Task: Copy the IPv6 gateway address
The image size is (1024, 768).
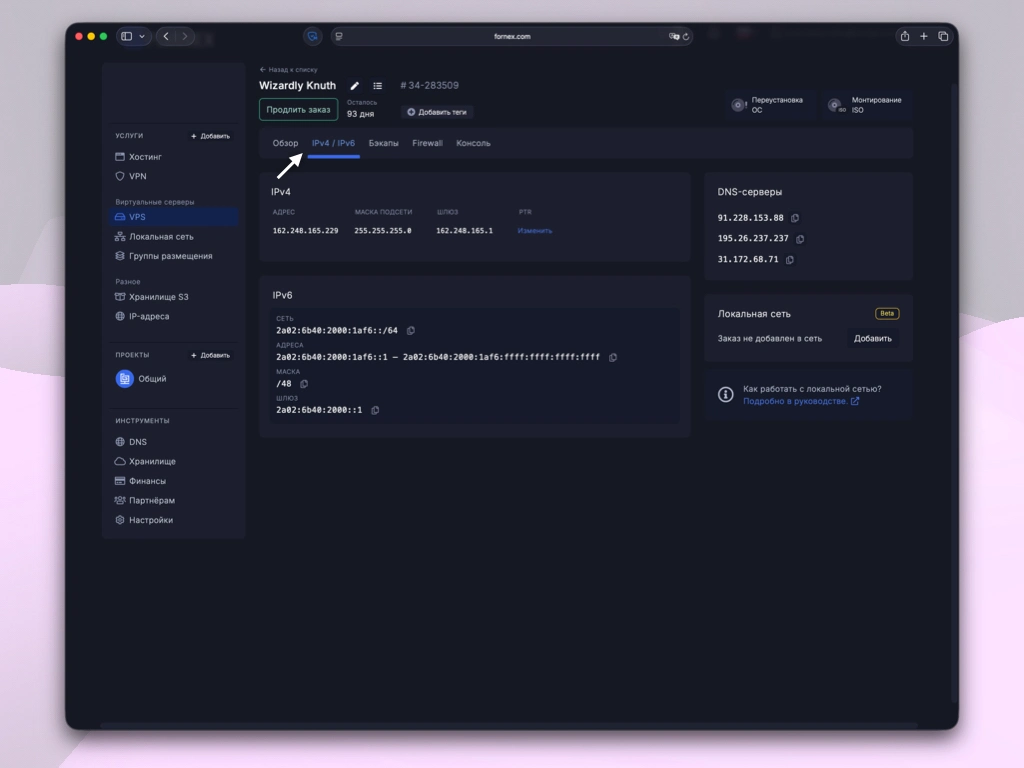Action: pos(374,410)
